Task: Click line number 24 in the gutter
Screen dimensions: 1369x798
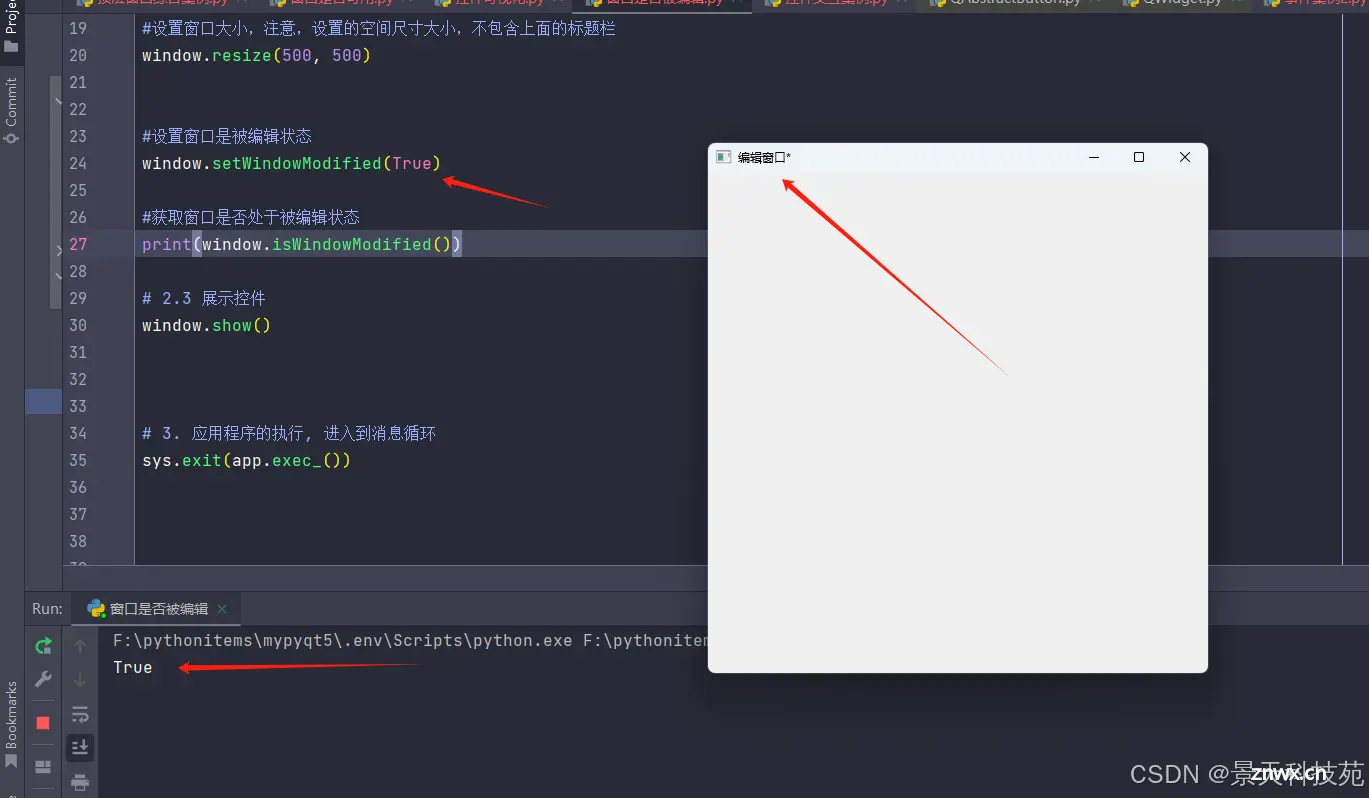Action: [x=78, y=163]
